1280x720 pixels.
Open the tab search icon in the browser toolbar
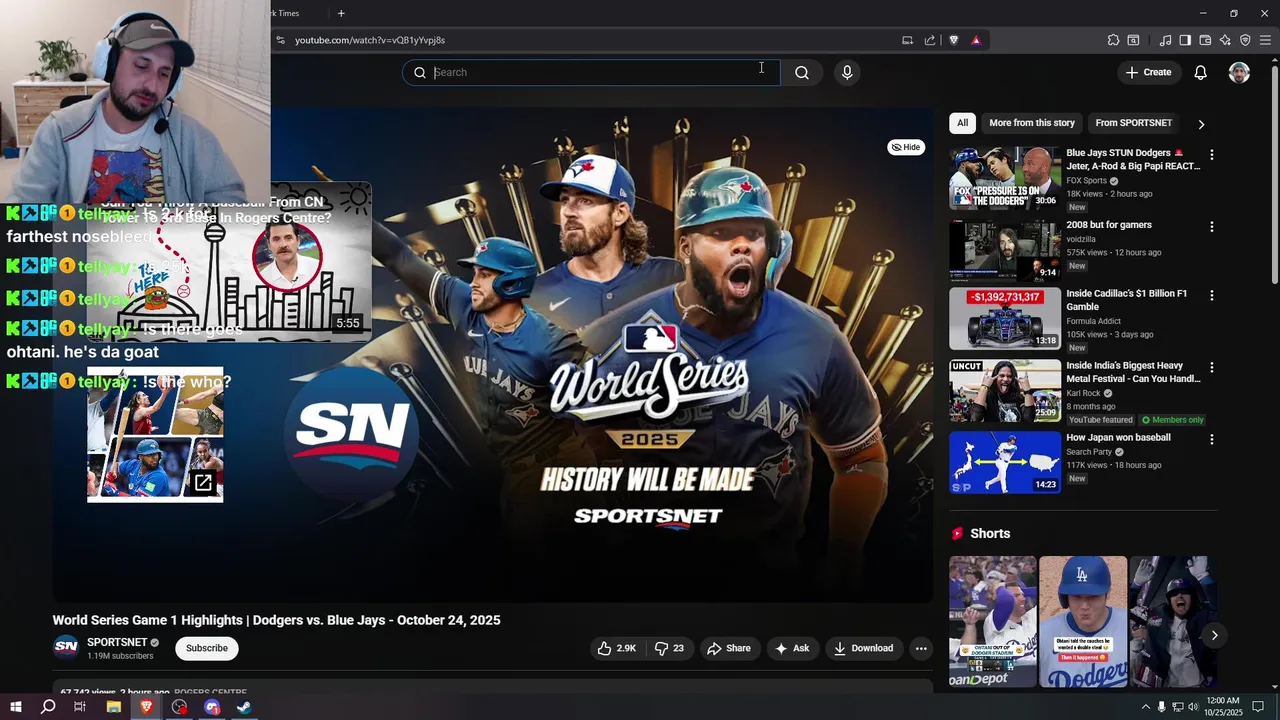(1133, 40)
